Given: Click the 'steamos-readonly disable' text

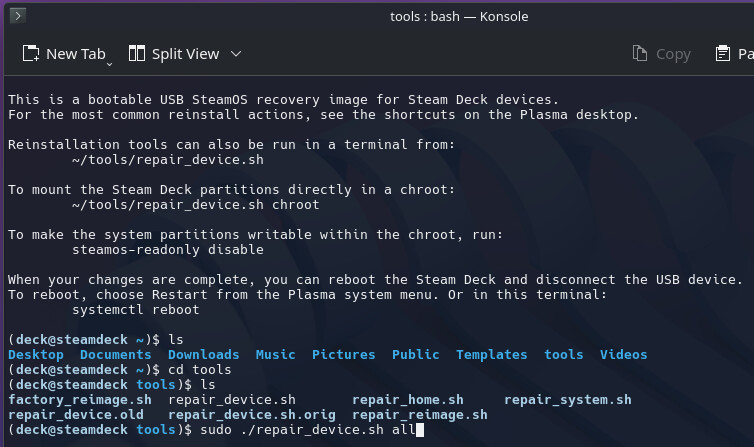Looking at the screenshot, I should (x=168, y=249).
